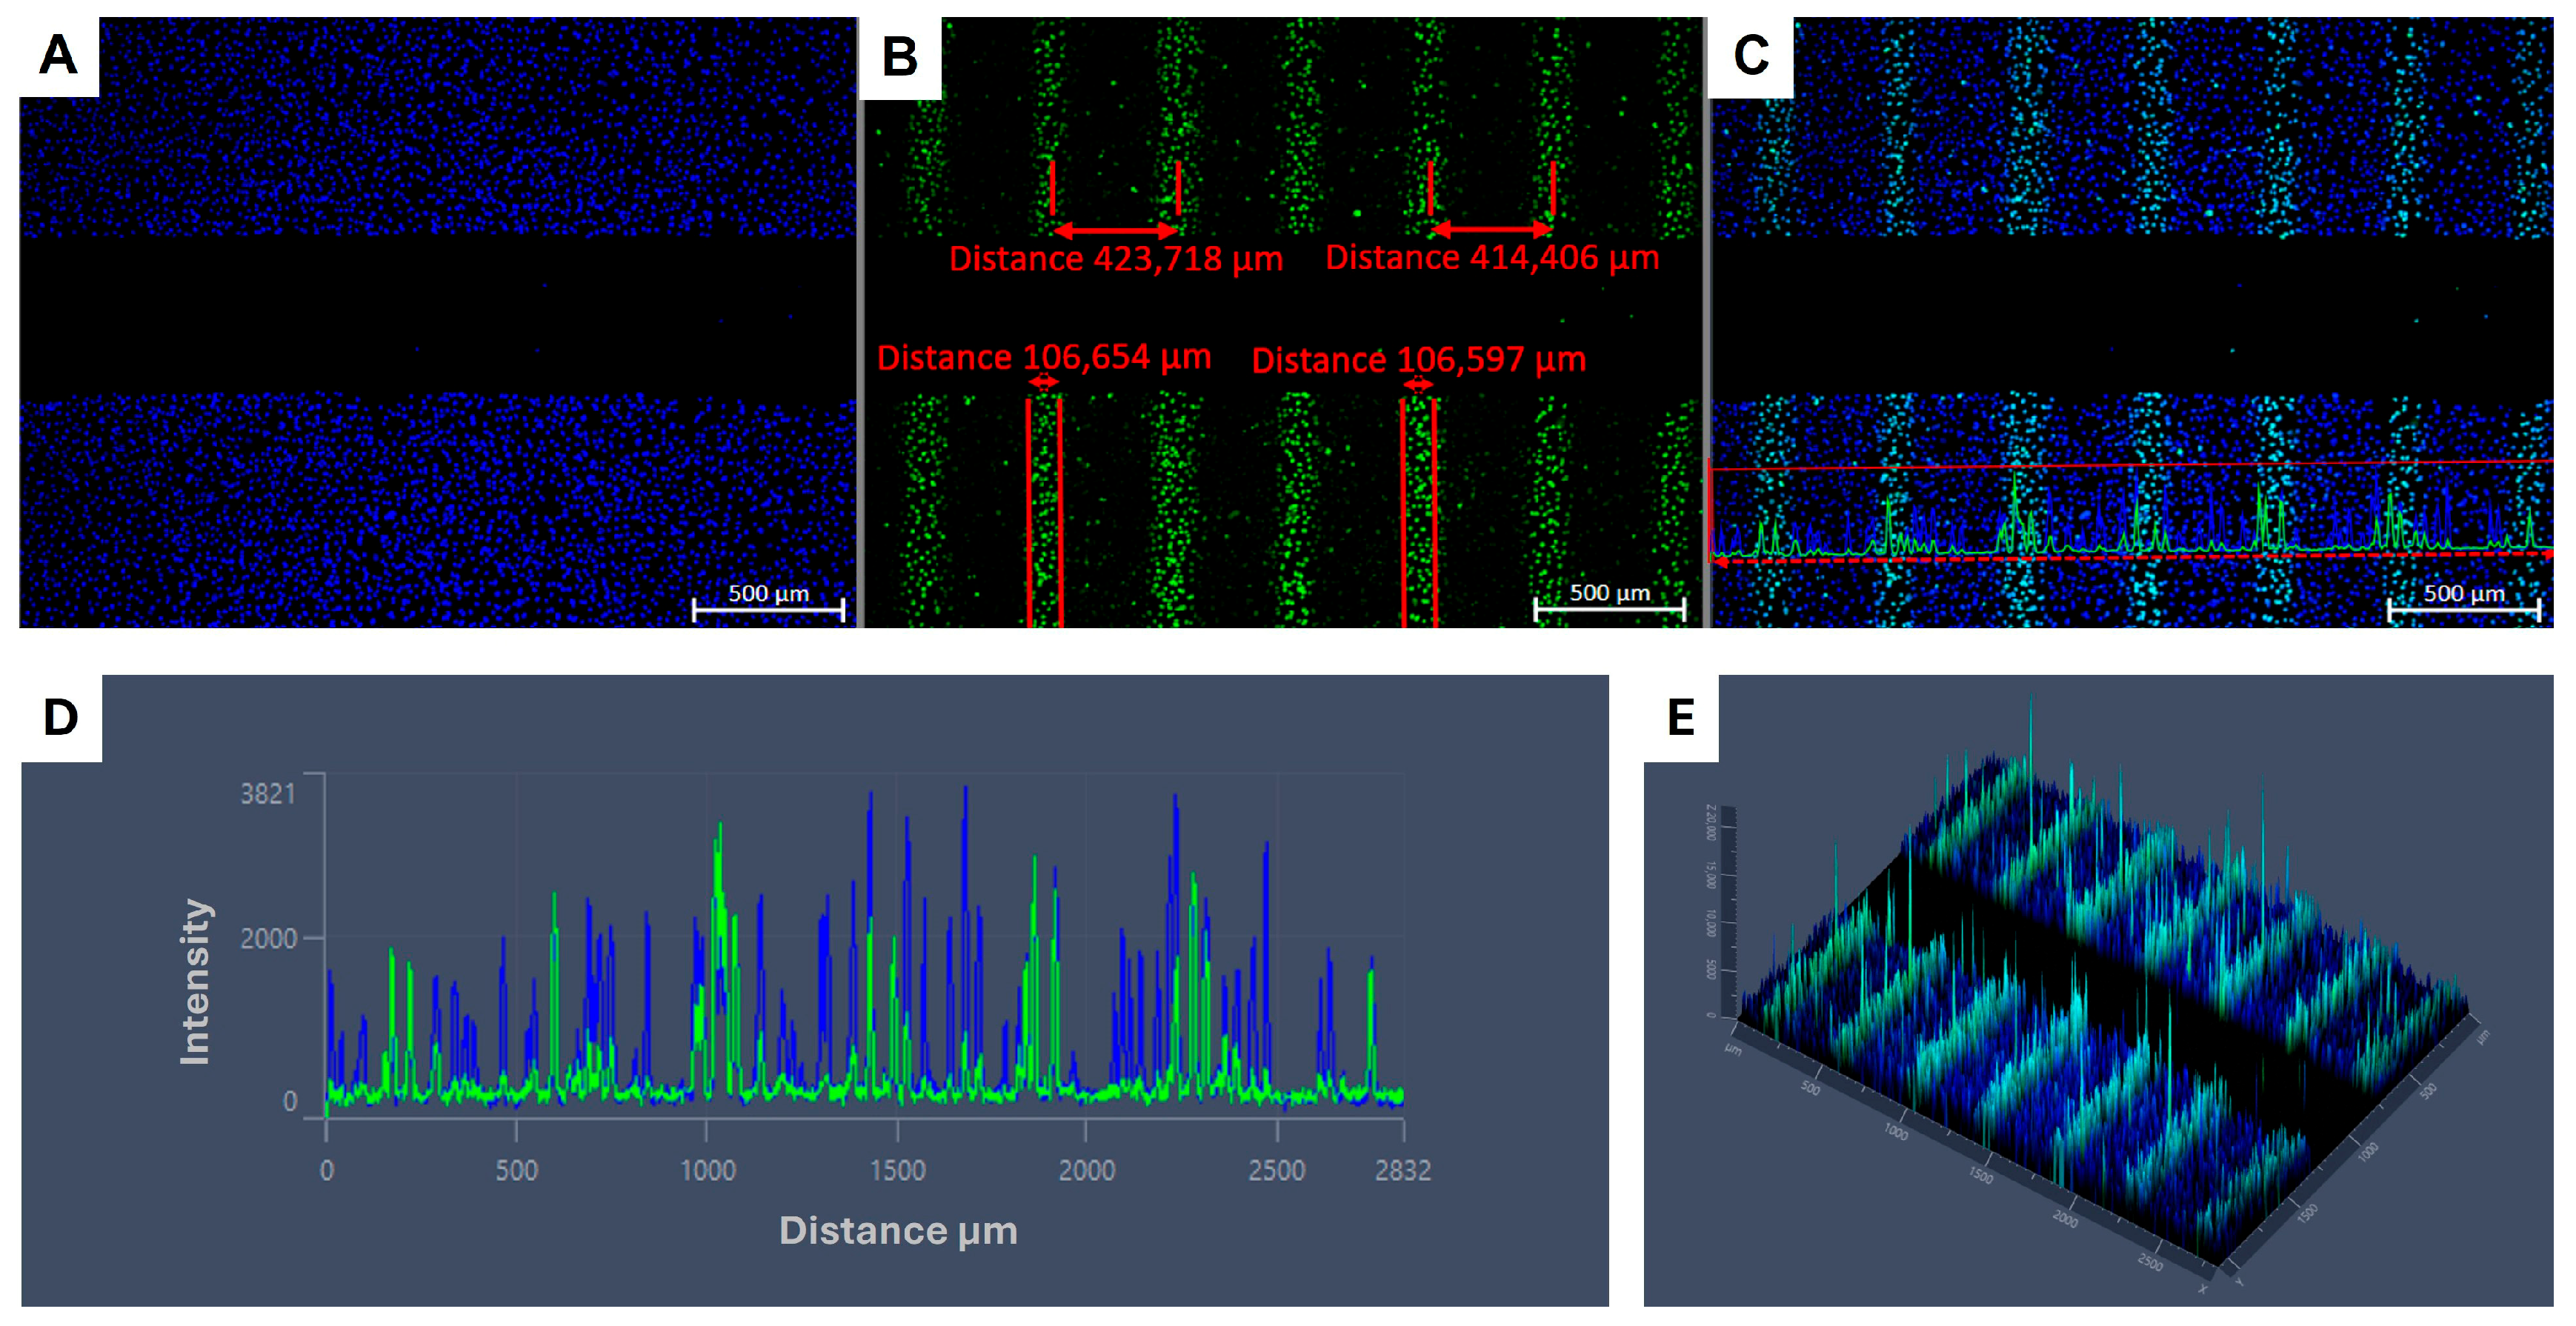This screenshot has height=1326, width=2576.
Task: Click the 2832 end value on the x-axis
Action: point(1403,1170)
